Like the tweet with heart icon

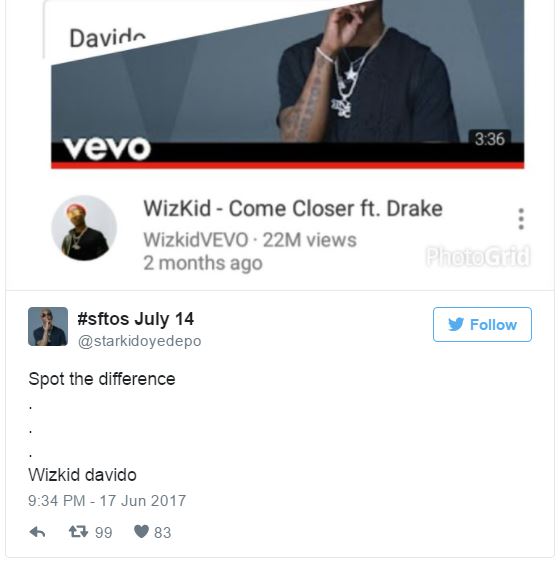[141, 532]
